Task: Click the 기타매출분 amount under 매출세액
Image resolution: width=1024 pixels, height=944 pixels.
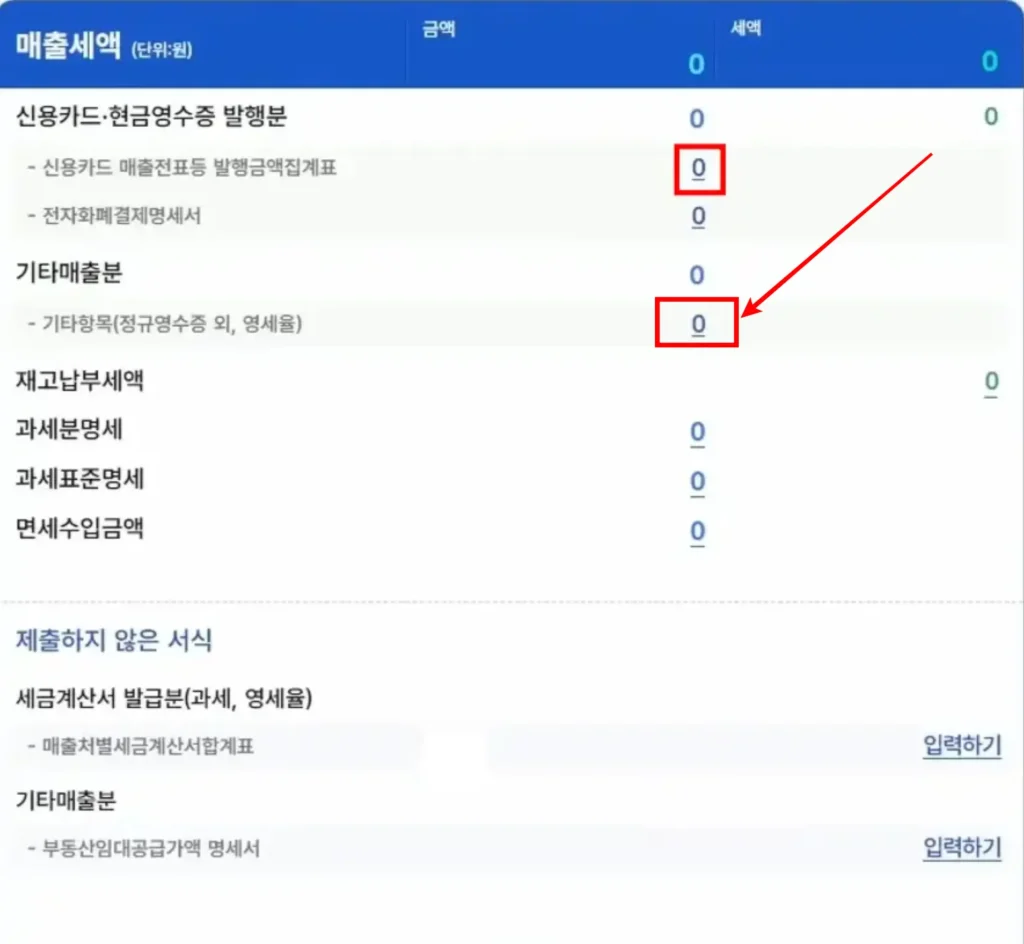Action: (x=697, y=274)
